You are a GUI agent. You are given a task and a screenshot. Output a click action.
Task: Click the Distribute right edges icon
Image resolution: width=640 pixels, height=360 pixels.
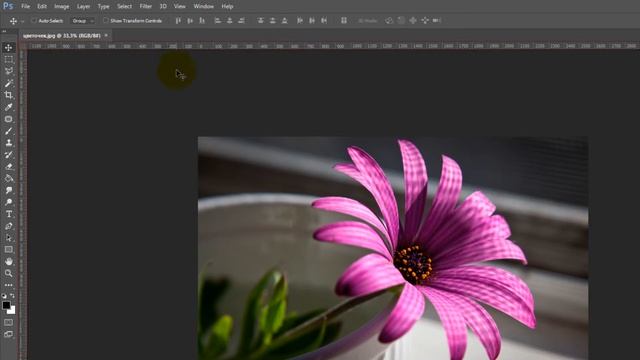(x=324, y=20)
